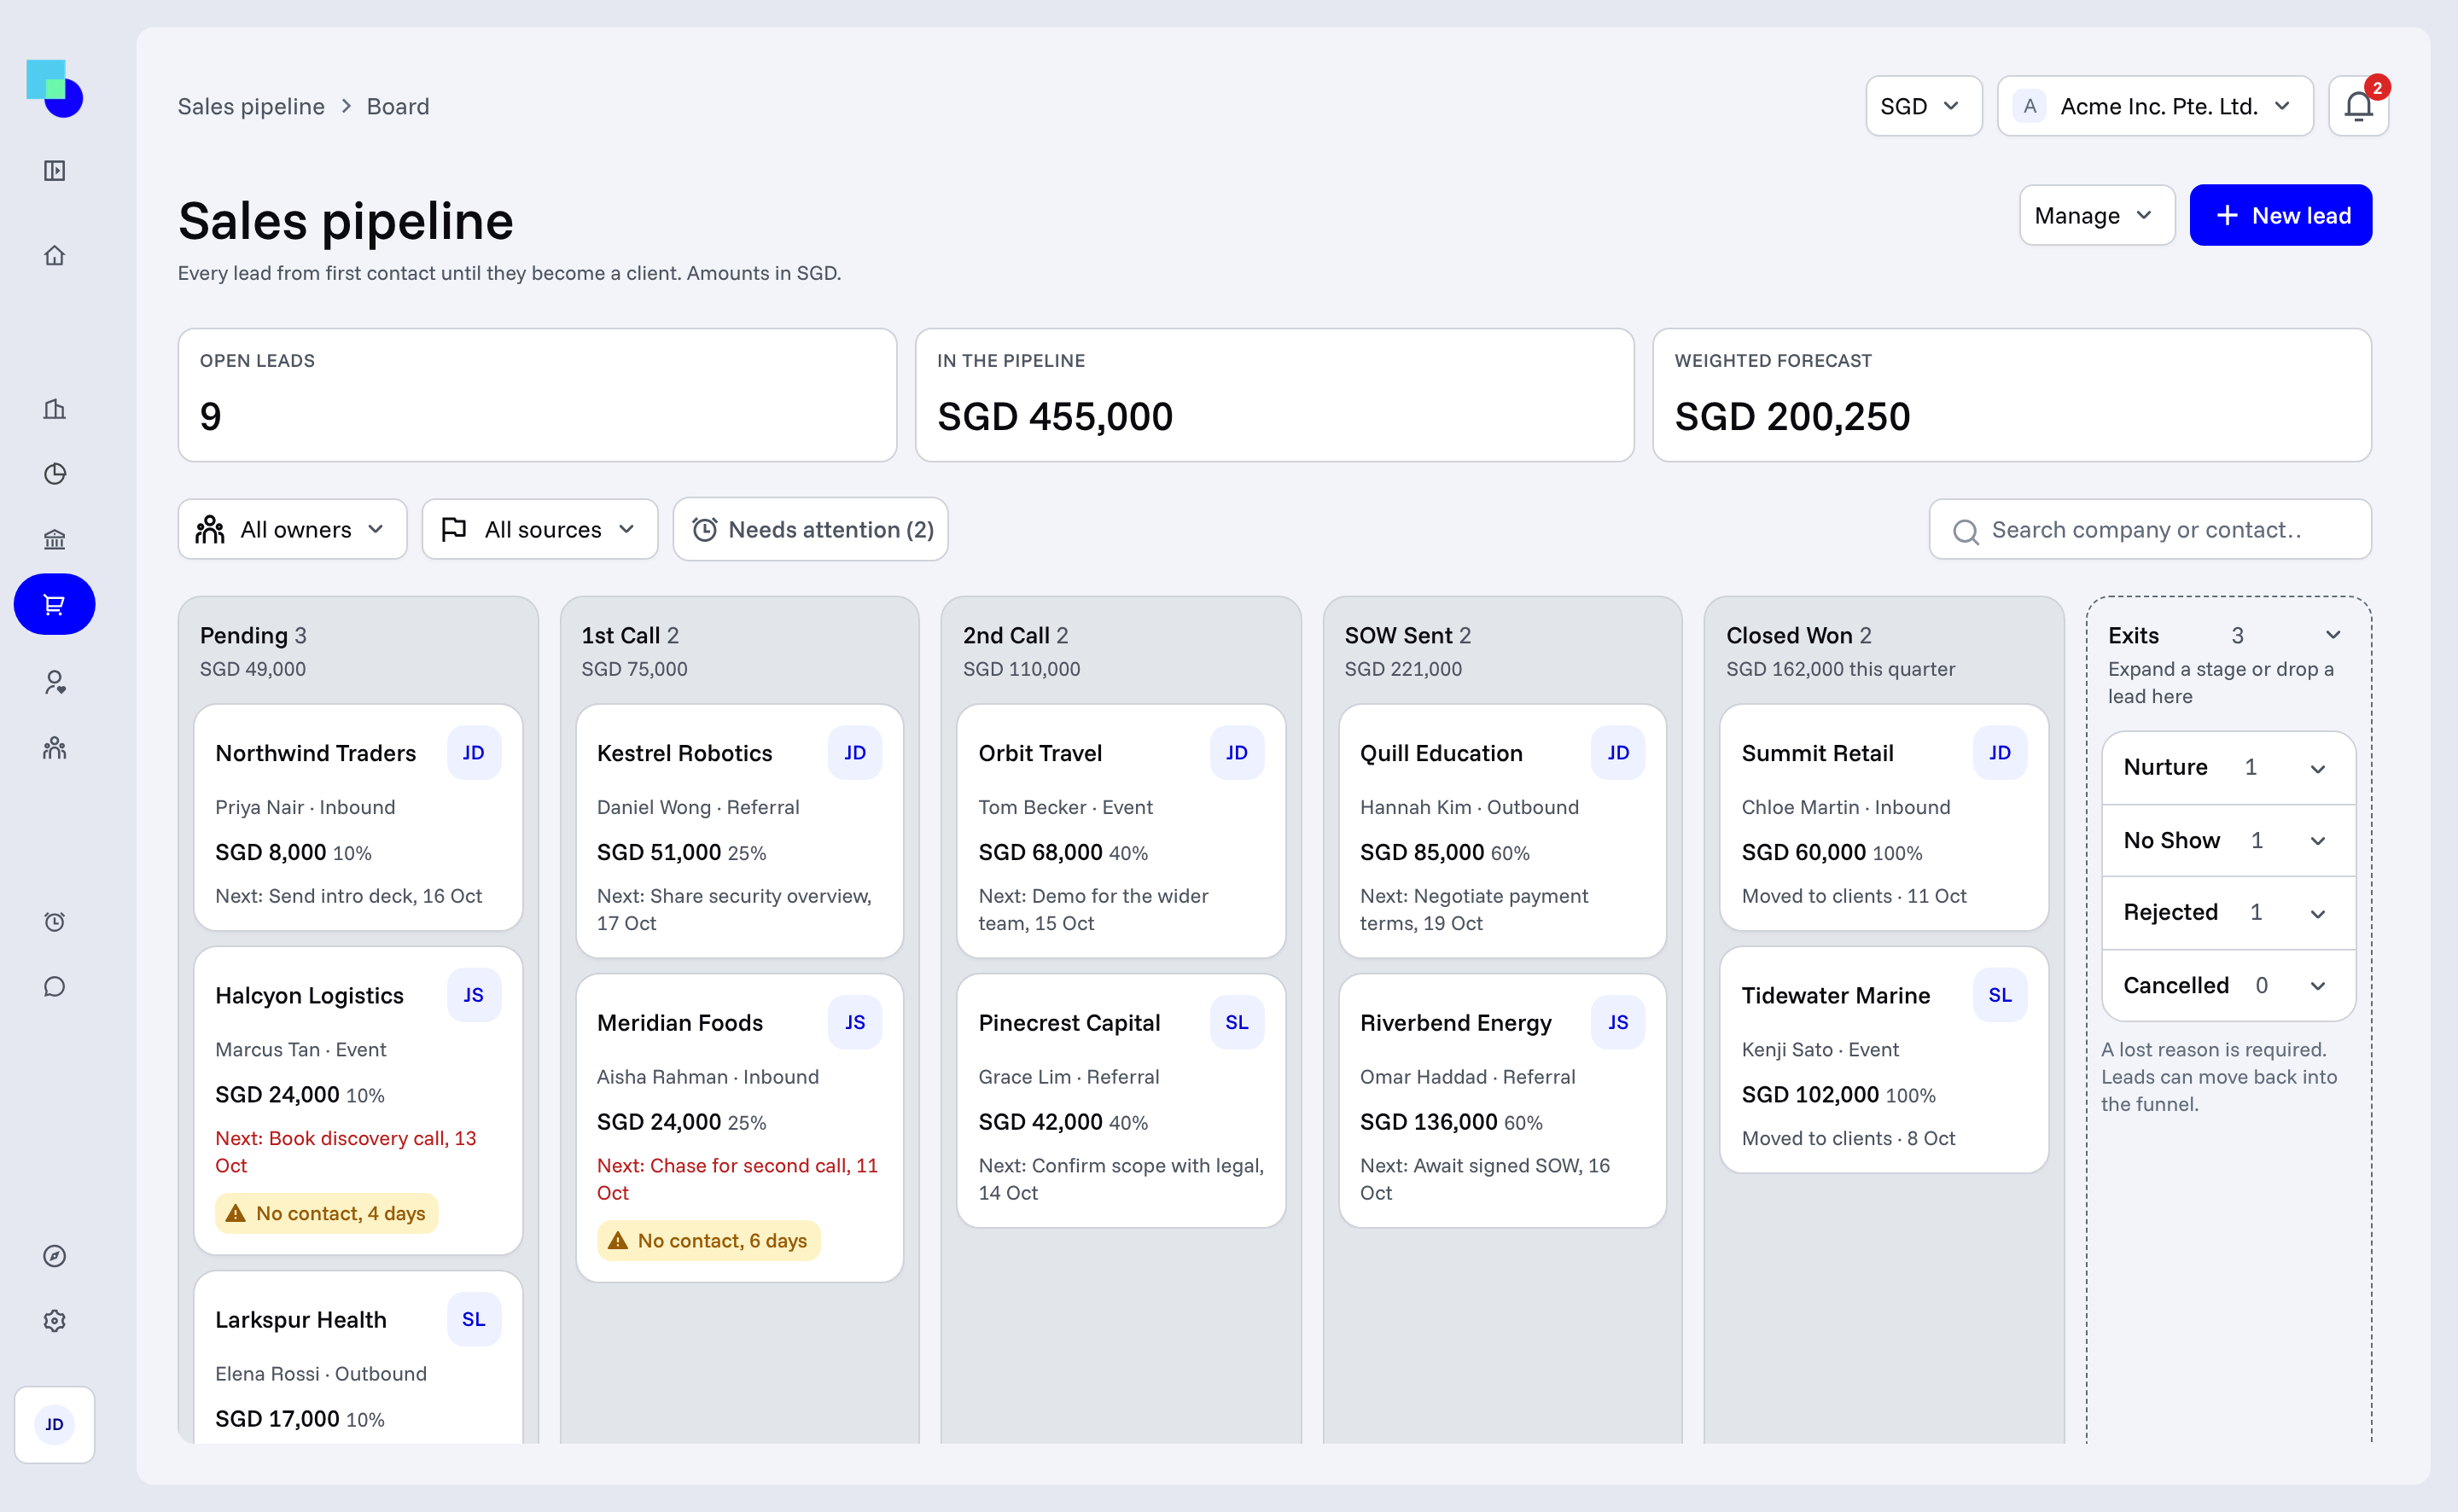Open the Acme Inc. Pte. Ltd. company selector

(2155, 106)
